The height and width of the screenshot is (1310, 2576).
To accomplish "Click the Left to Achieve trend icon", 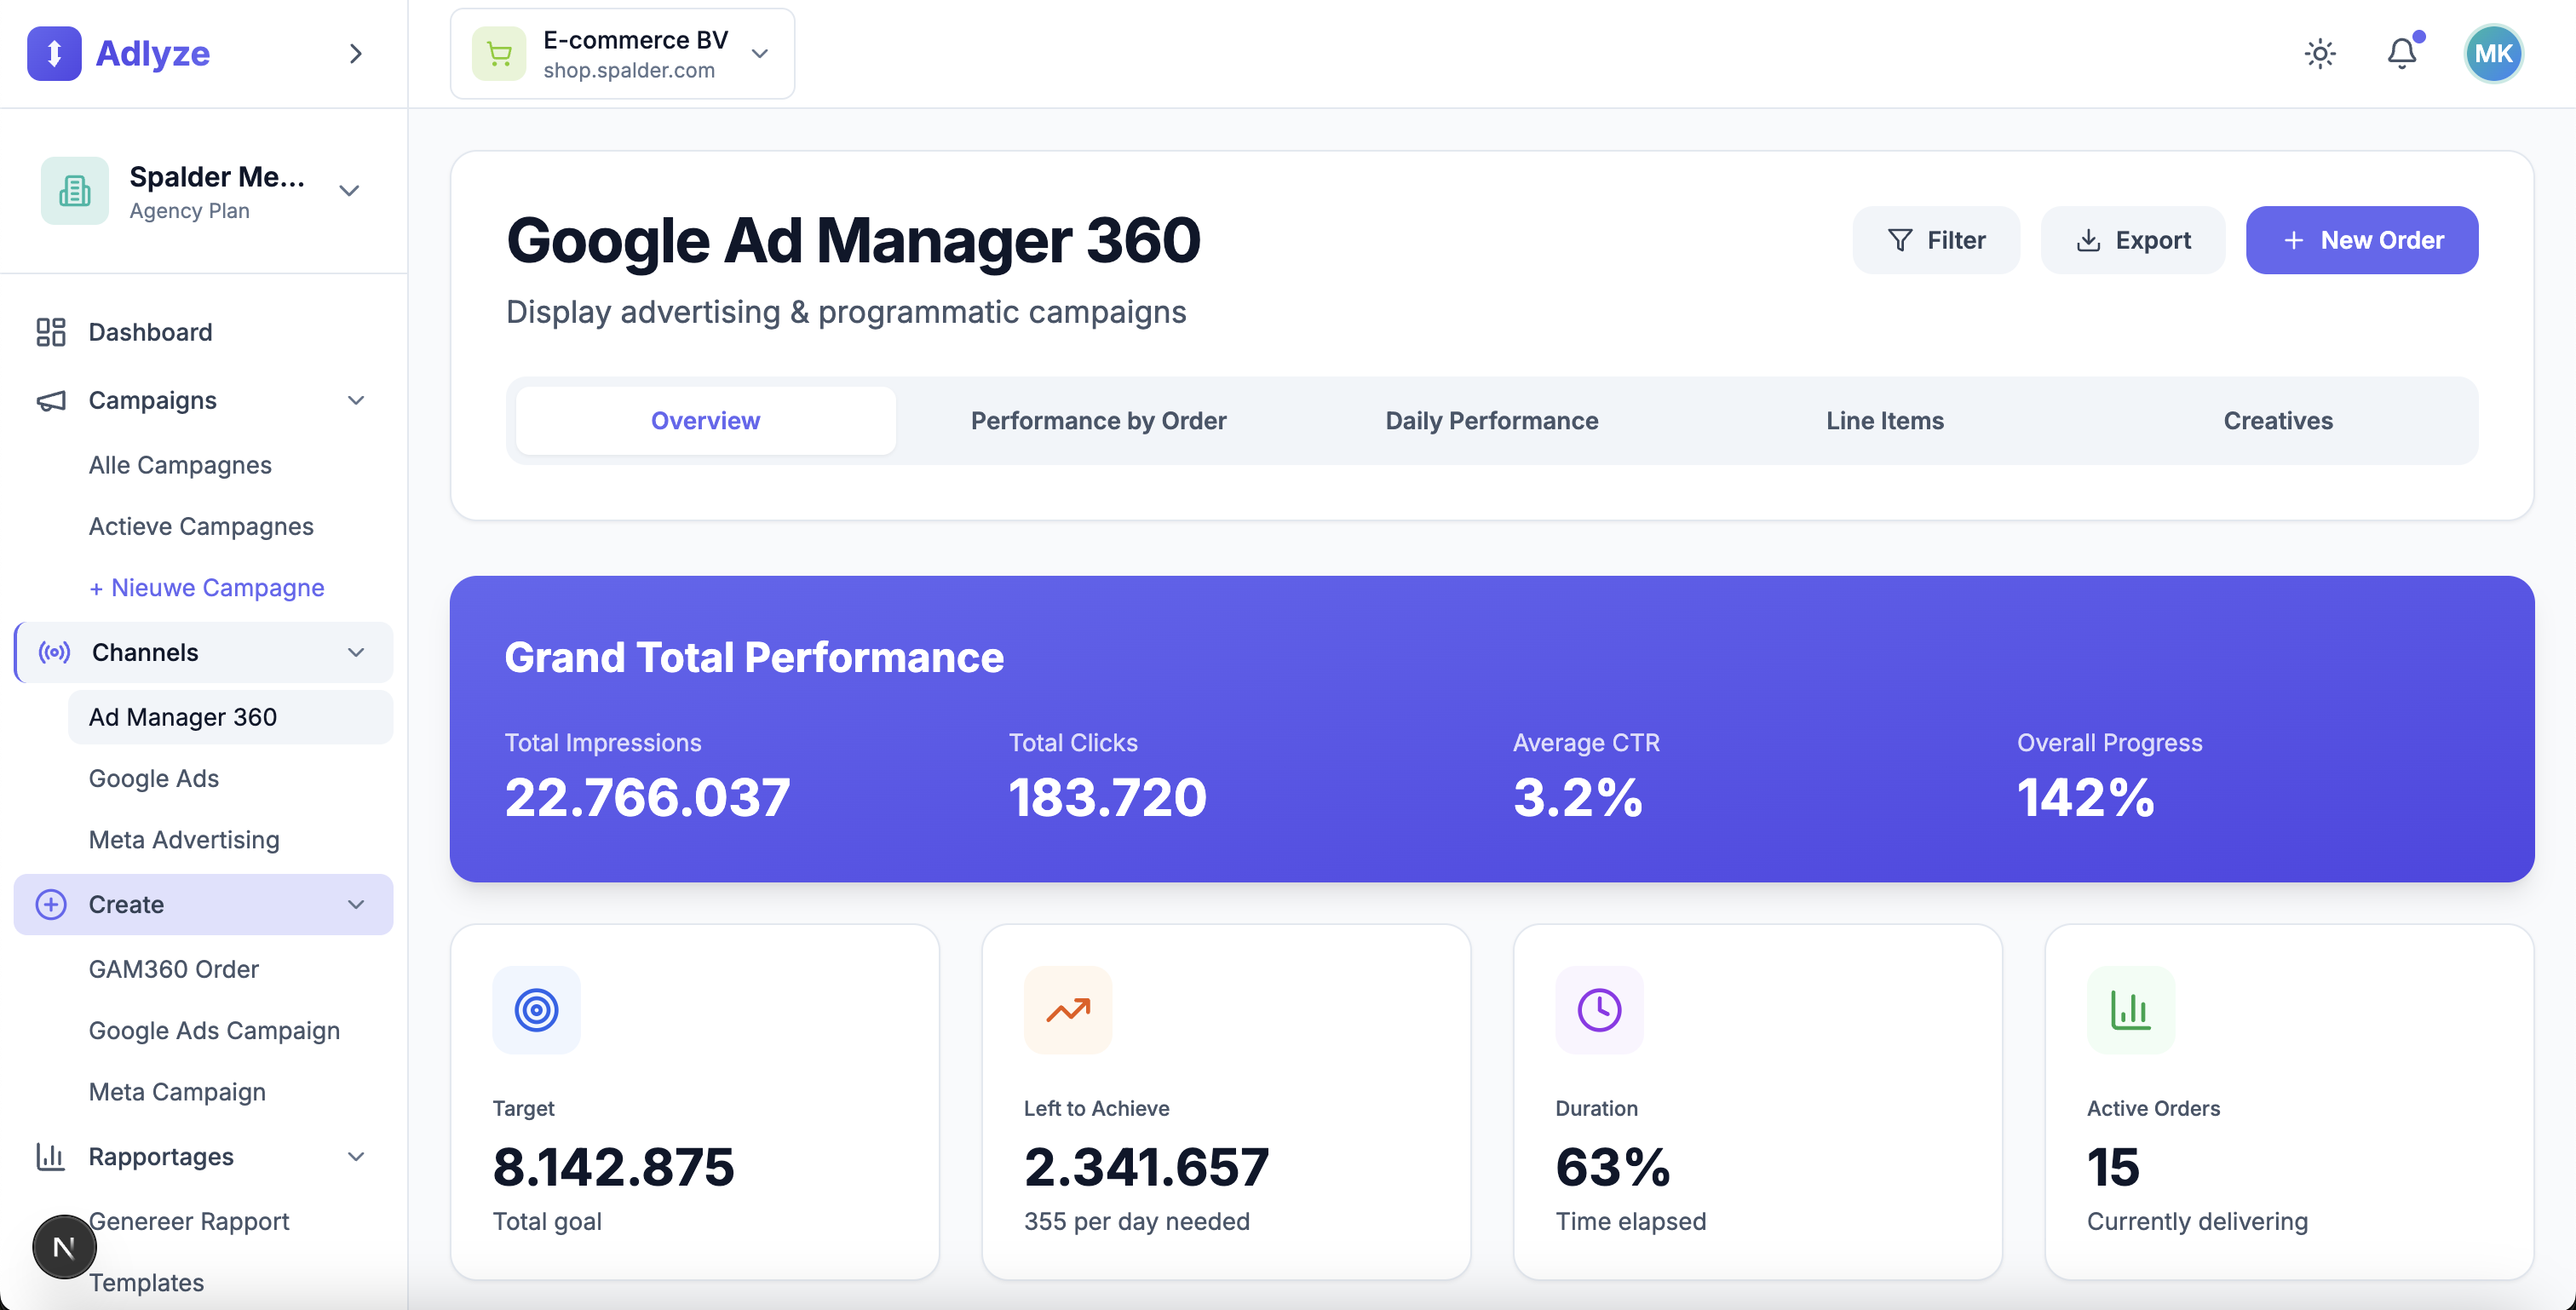I will click(x=1067, y=1009).
